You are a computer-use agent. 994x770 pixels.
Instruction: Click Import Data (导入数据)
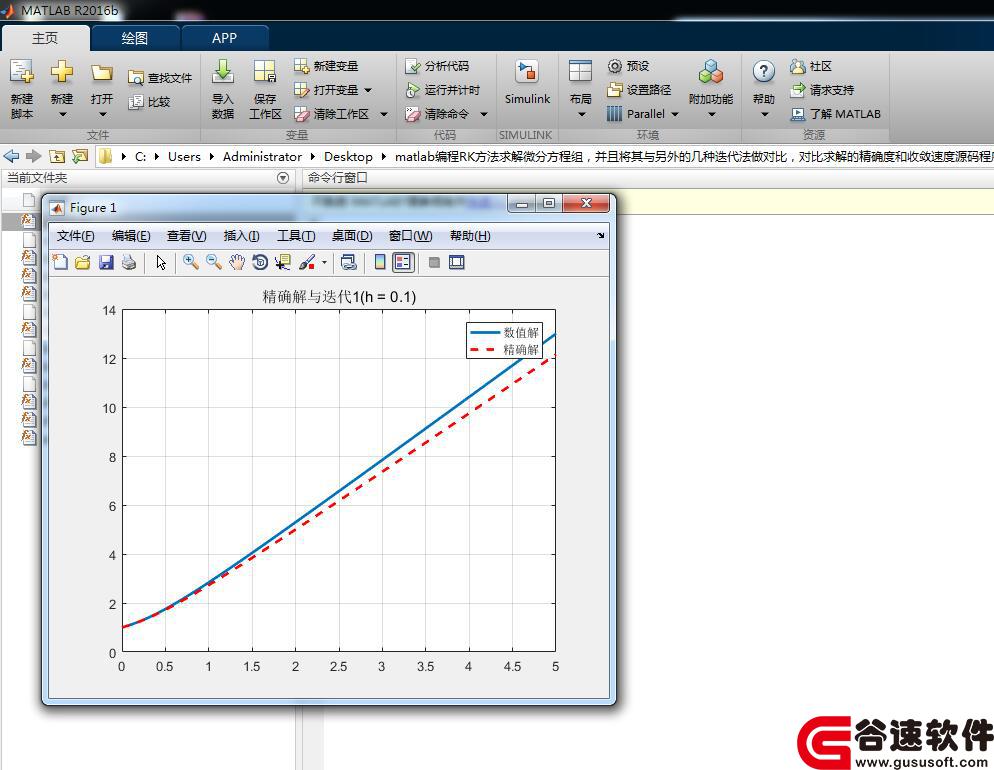pyautogui.click(x=223, y=89)
